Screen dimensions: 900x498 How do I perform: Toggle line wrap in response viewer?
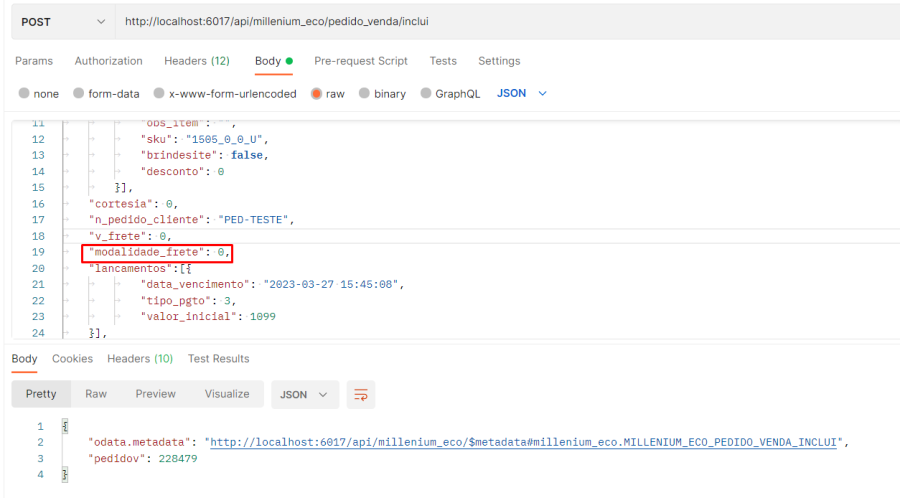tap(360, 394)
